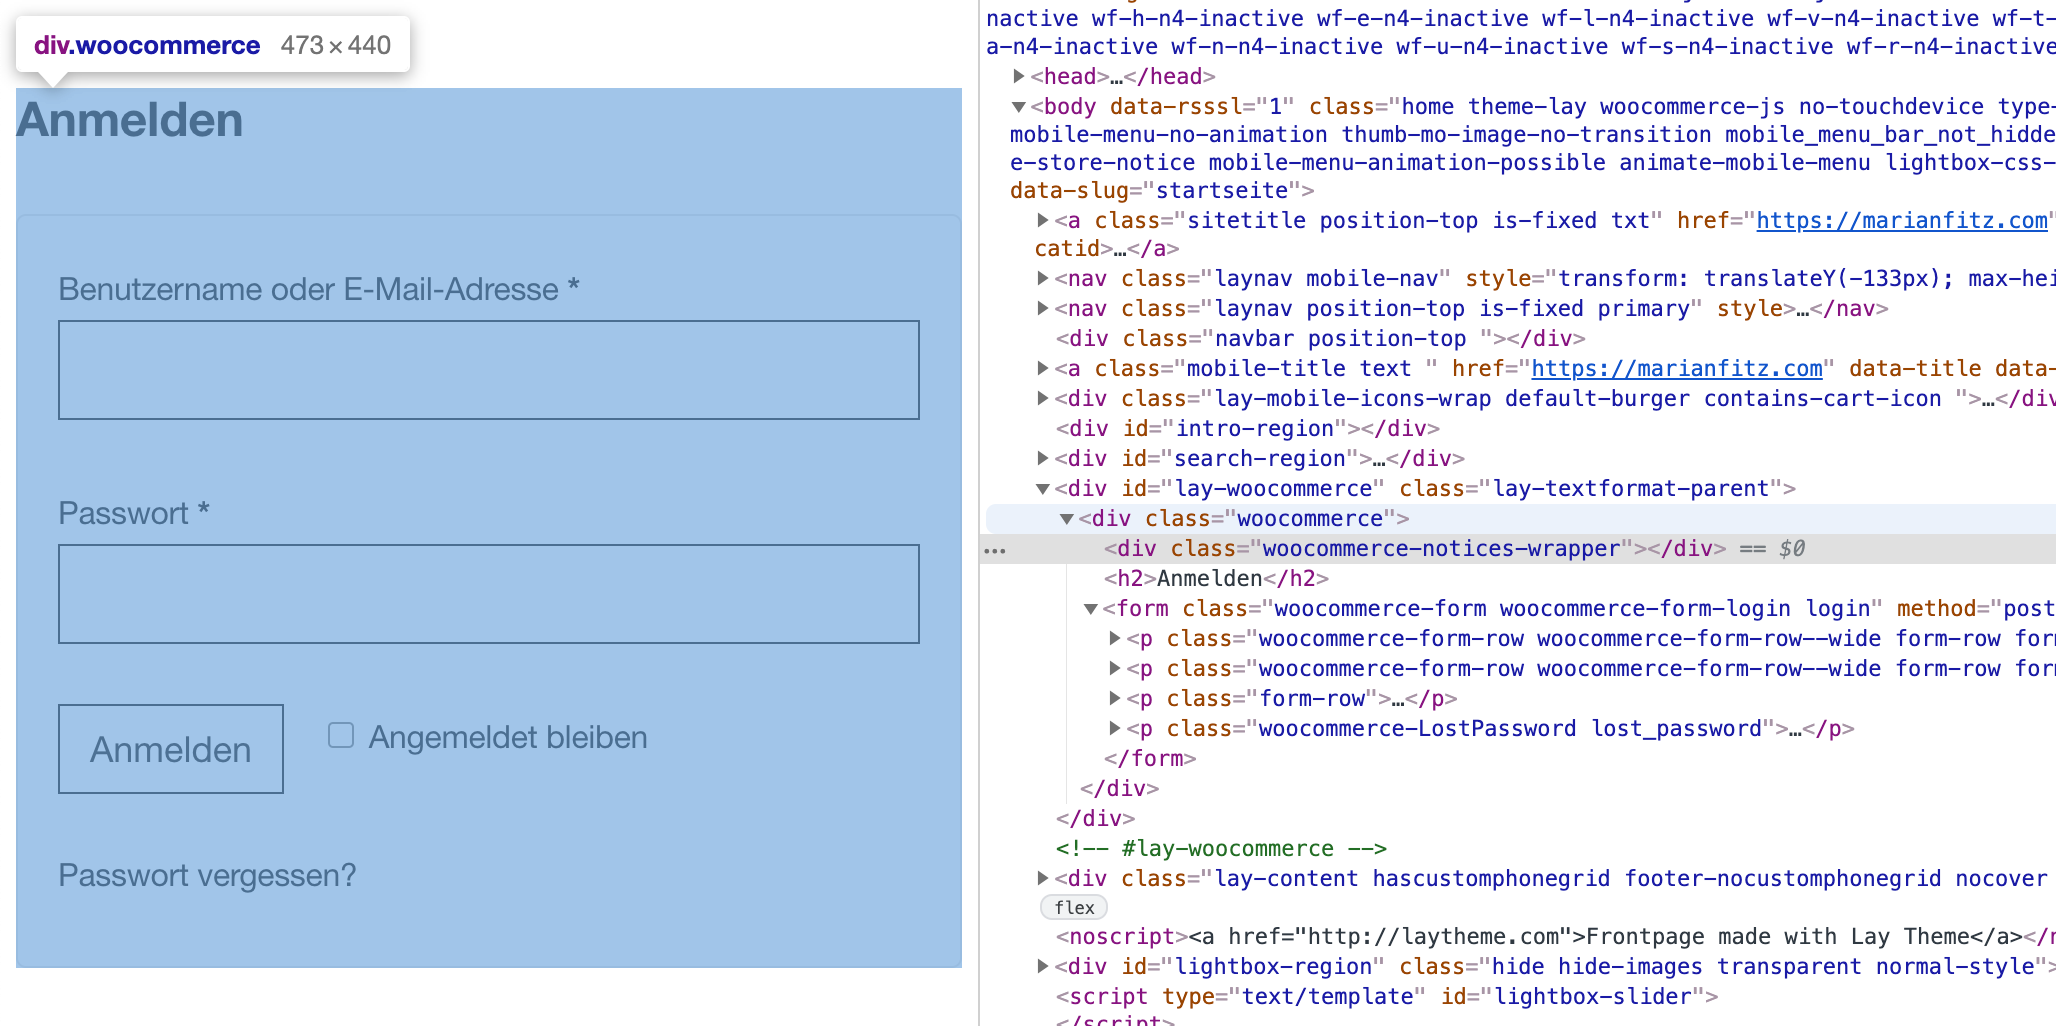Screen dimensions: 2056x1026
Task: Click the flex badge on lay-content div
Action: coord(1074,907)
